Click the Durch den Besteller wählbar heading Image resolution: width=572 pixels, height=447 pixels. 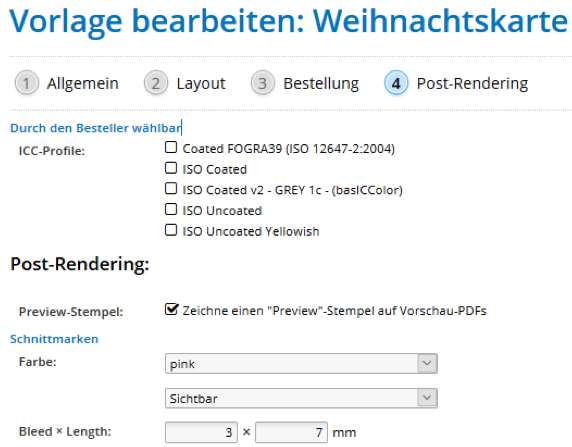point(96,128)
